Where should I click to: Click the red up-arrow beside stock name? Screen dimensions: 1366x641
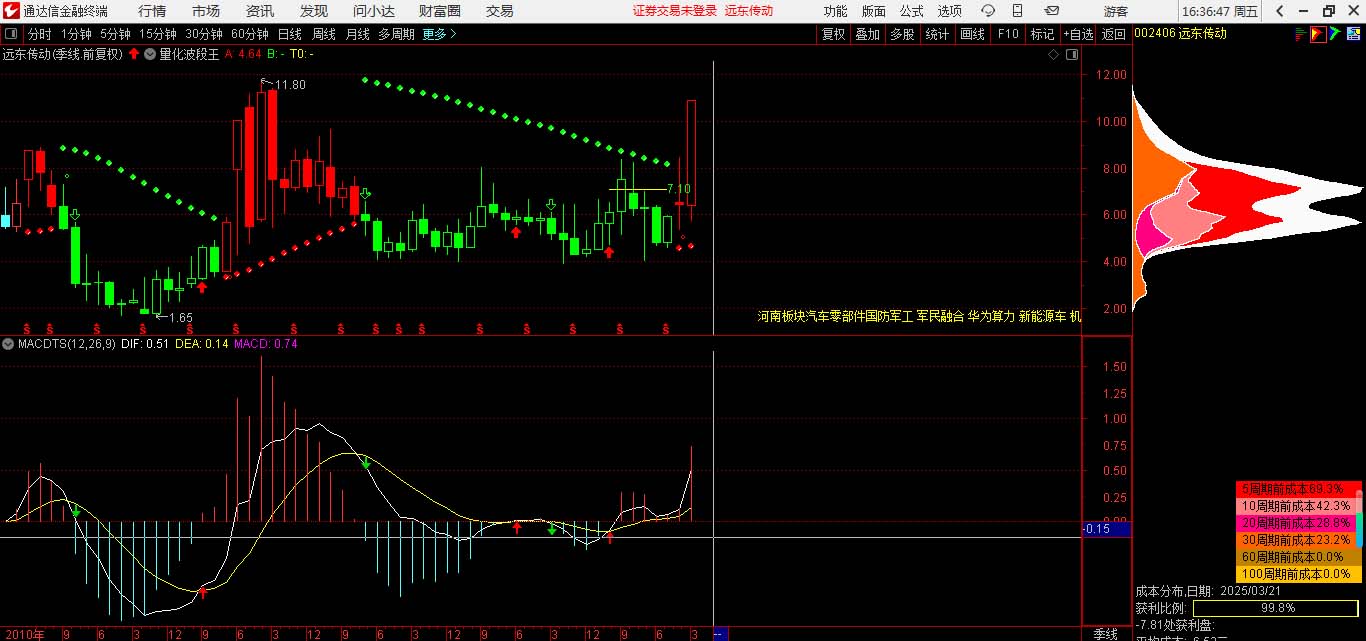[134, 54]
